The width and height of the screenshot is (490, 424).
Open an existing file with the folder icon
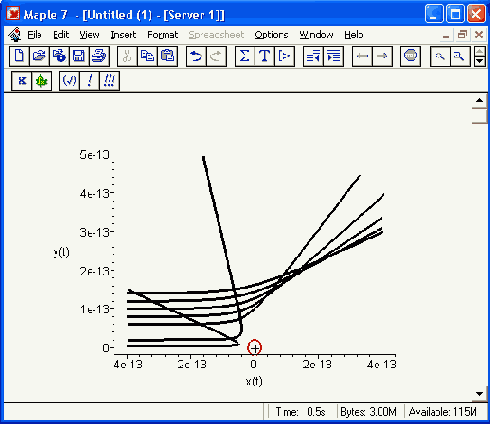[39, 56]
